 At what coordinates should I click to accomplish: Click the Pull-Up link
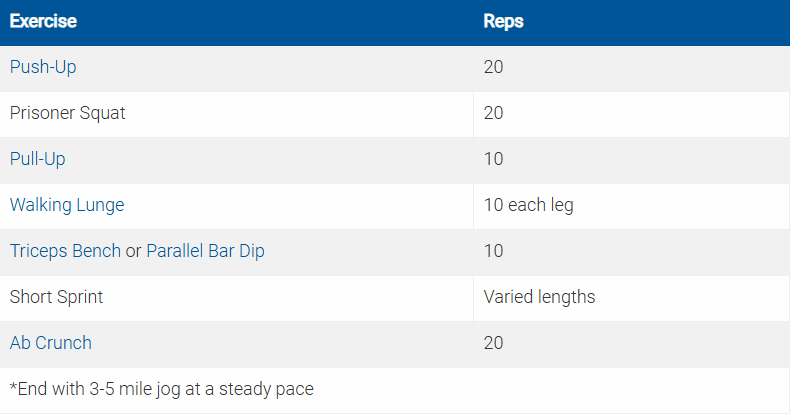(38, 159)
